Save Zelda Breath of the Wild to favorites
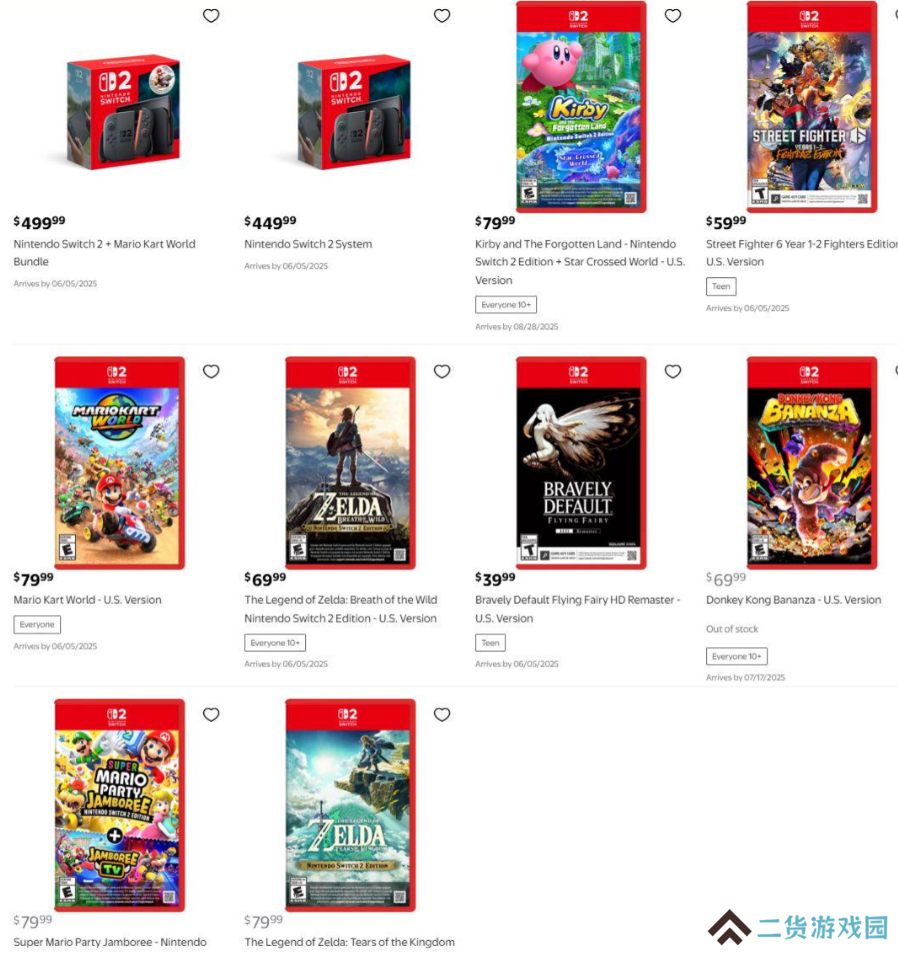898x953 pixels. [442, 371]
